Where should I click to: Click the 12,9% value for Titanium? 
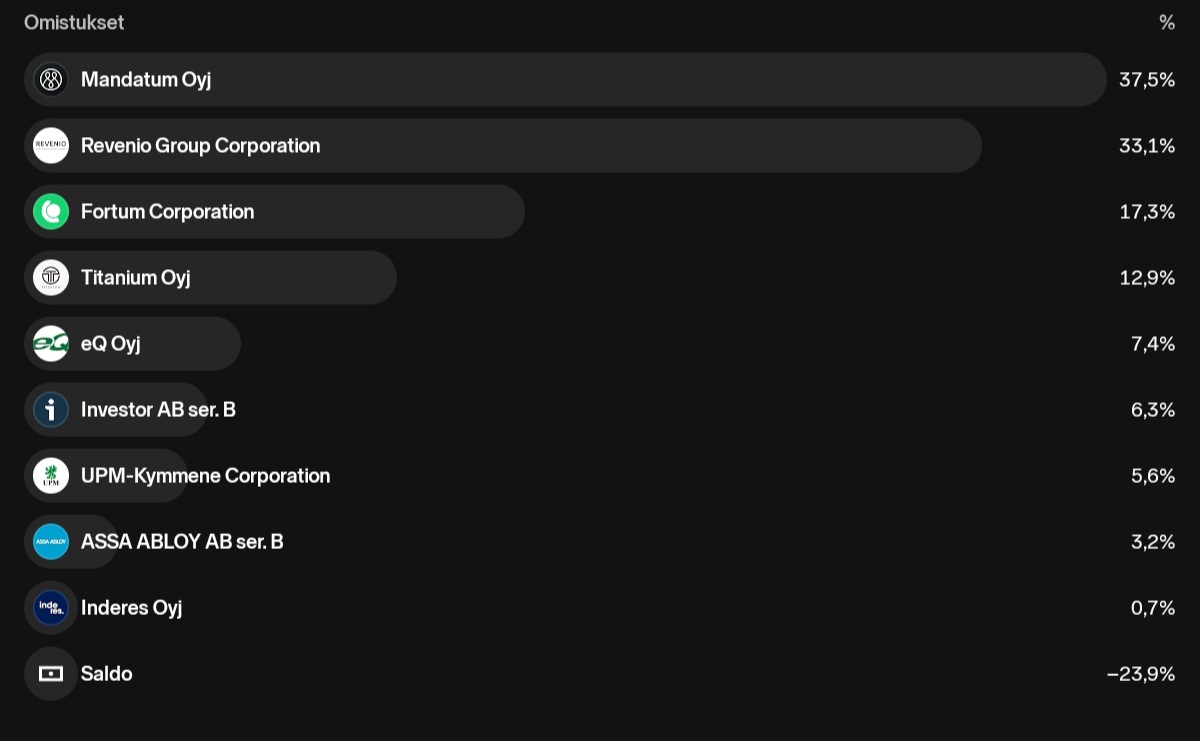[x=1146, y=278]
